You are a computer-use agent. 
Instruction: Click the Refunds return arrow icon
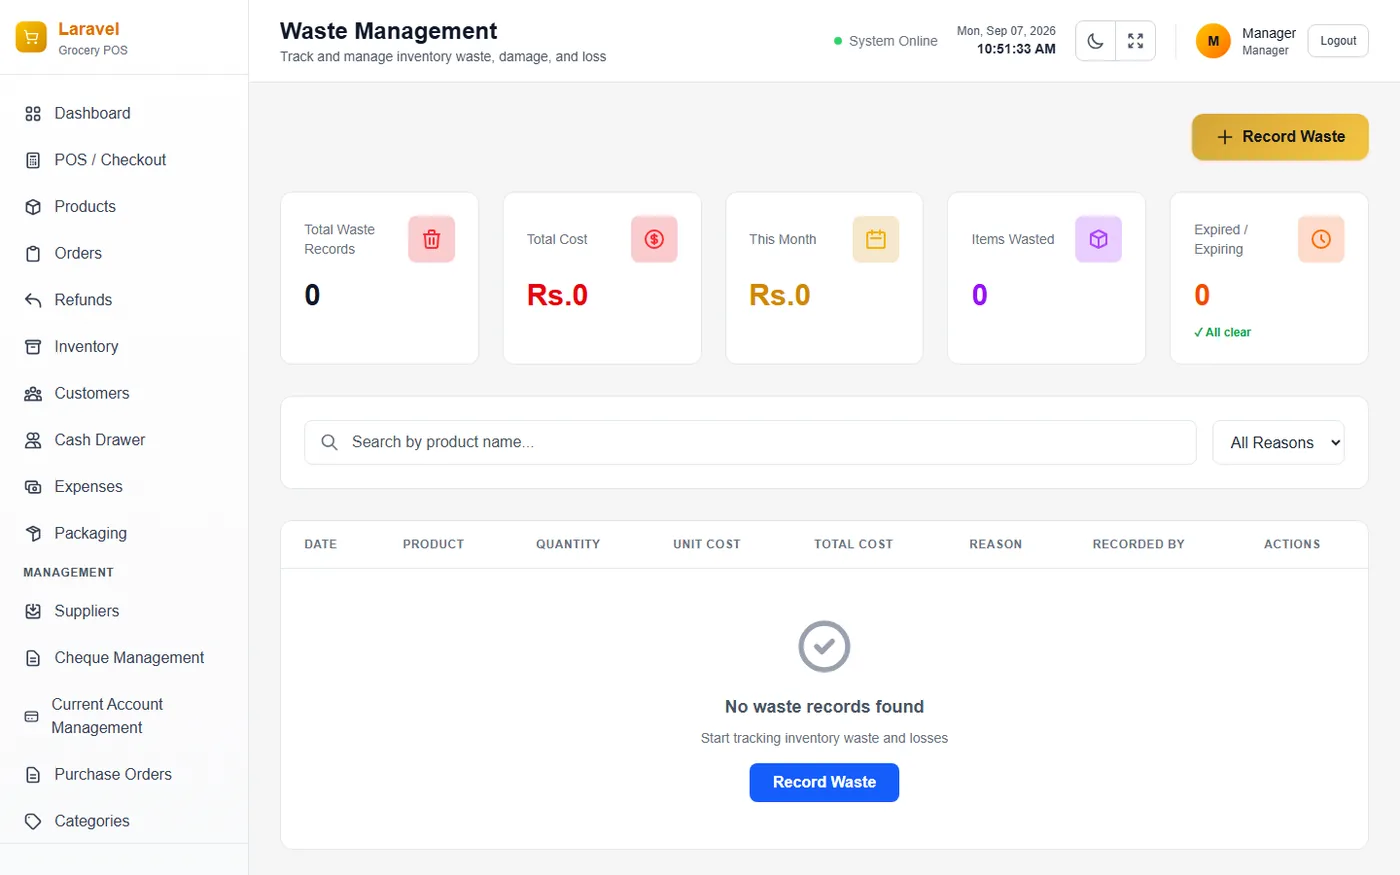[x=33, y=300]
